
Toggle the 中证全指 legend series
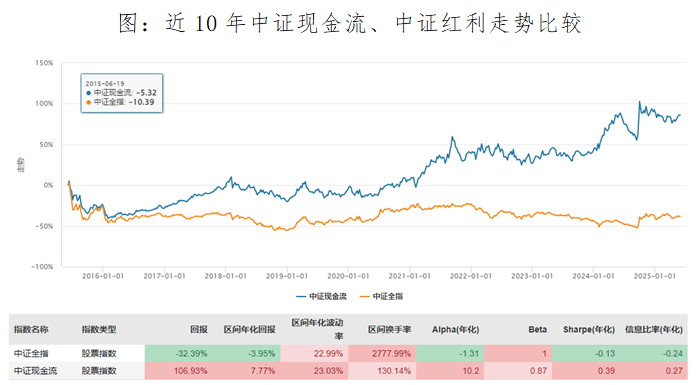(382, 296)
